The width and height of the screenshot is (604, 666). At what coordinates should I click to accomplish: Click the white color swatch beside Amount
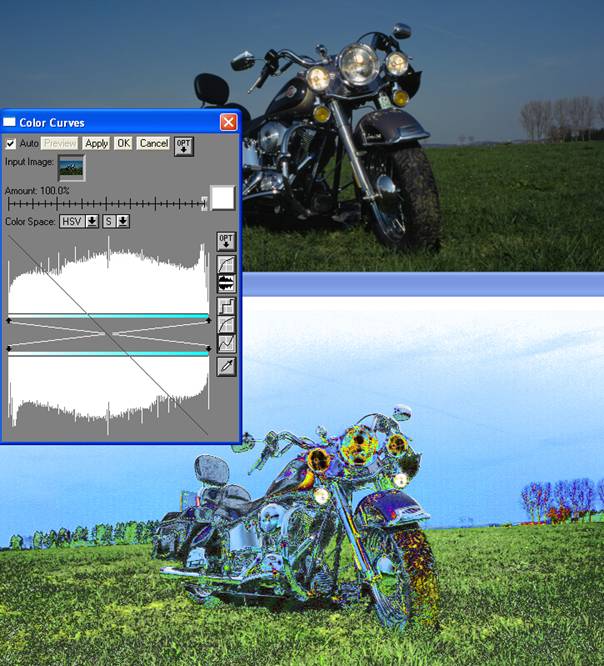pyautogui.click(x=223, y=198)
